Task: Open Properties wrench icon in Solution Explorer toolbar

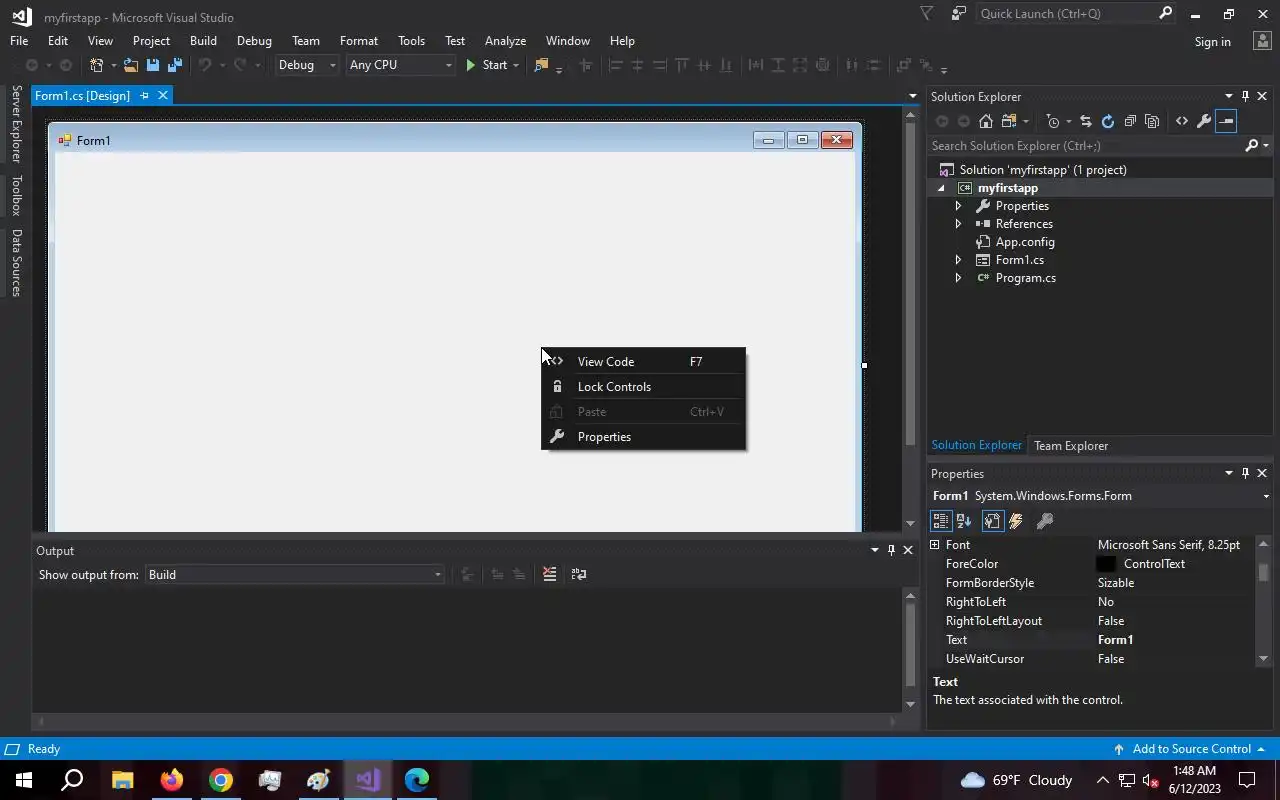Action: coord(1204,121)
